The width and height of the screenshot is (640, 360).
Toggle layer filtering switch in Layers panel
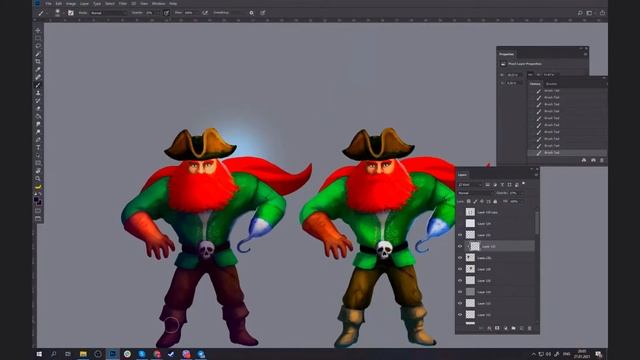pyautogui.click(x=523, y=183)
